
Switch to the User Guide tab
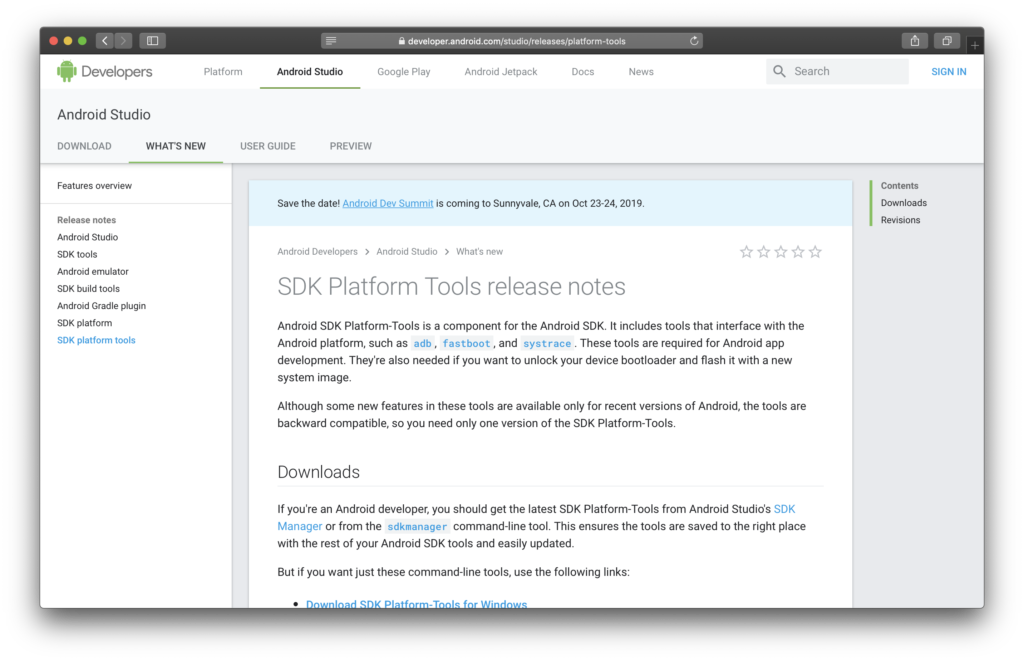point(267,146)
